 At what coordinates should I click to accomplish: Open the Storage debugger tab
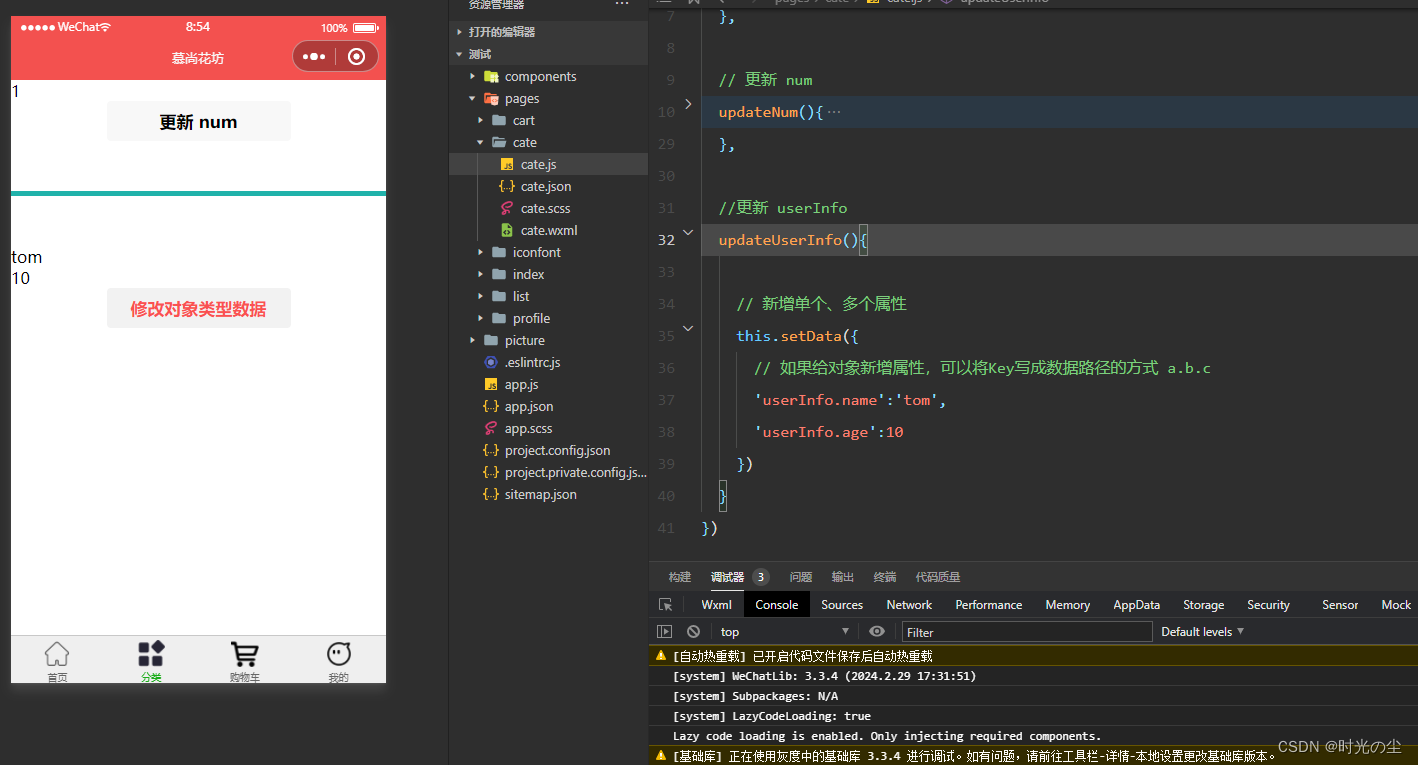tap(1204, 605)
